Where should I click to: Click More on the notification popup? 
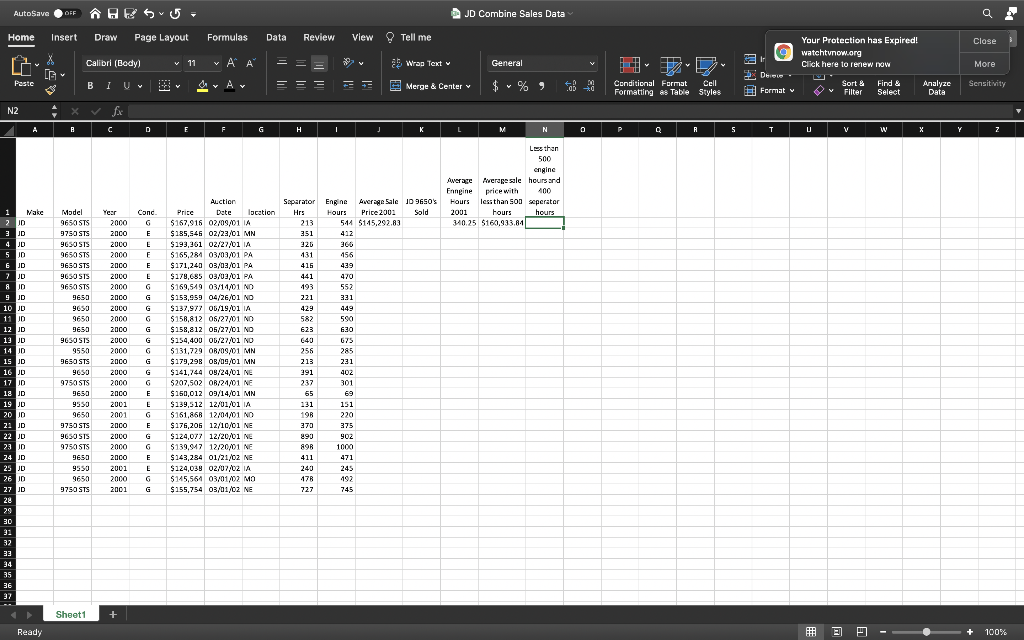(984, 64)
